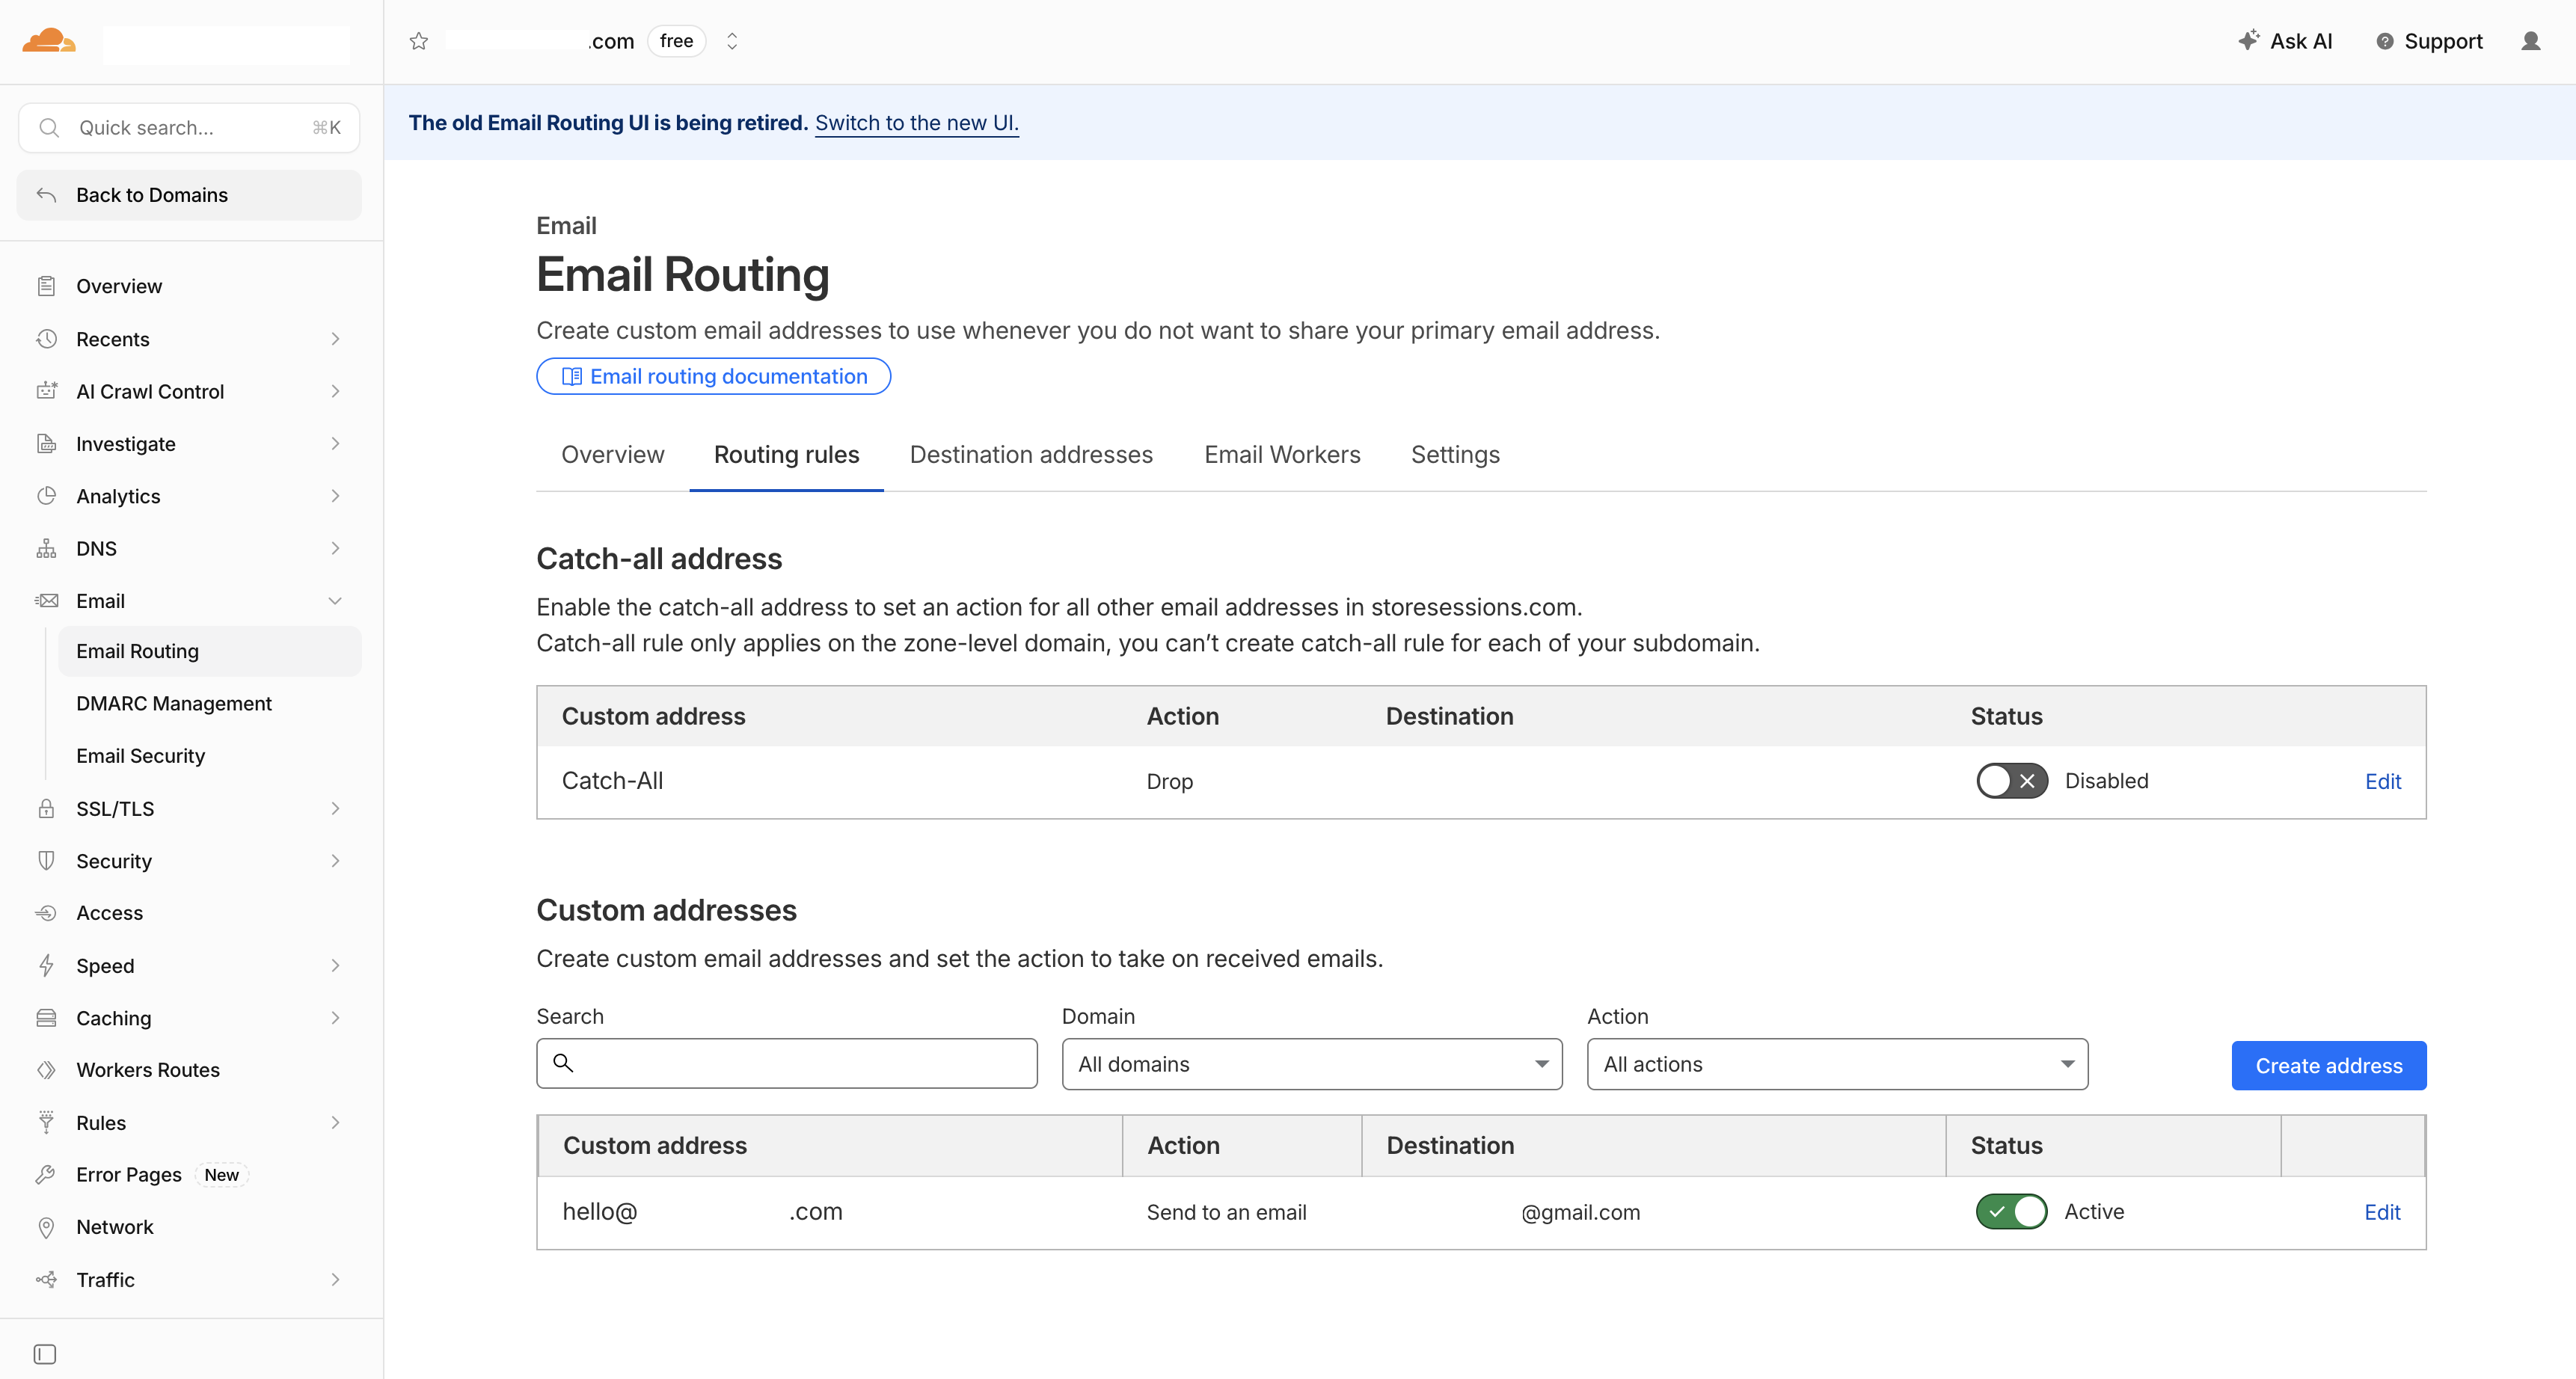
Task: Click the Back to Domains button
Action: [189, 195]
